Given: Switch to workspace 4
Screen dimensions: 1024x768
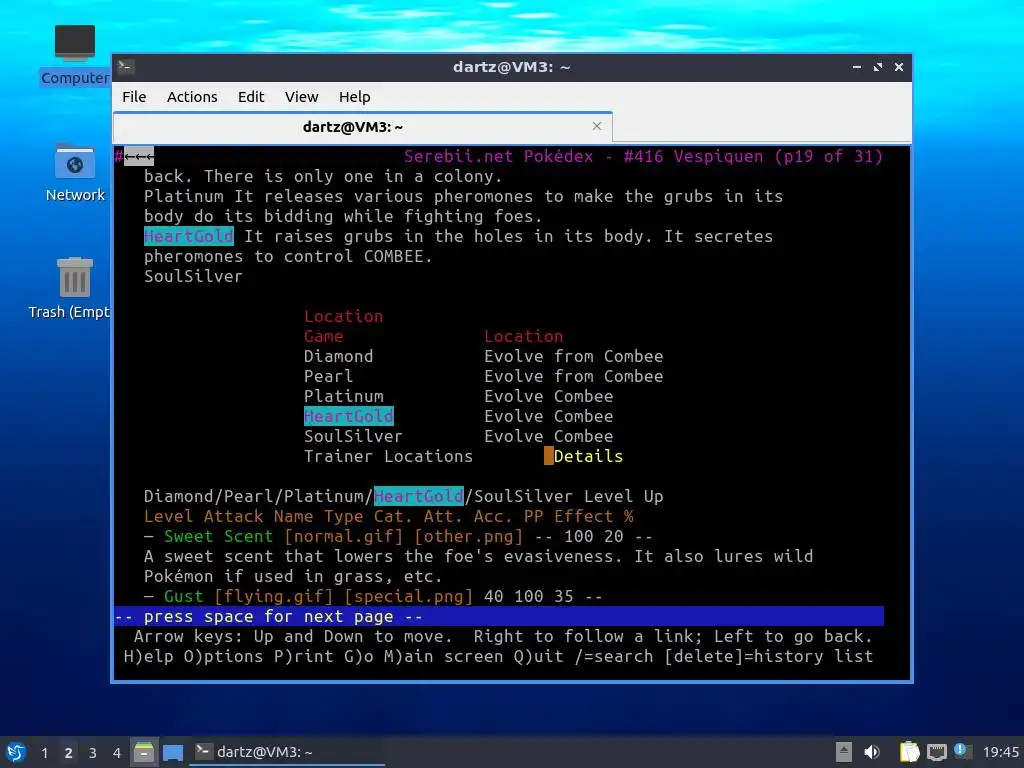Looking at the screenshot, I should (x=116, y=752).
